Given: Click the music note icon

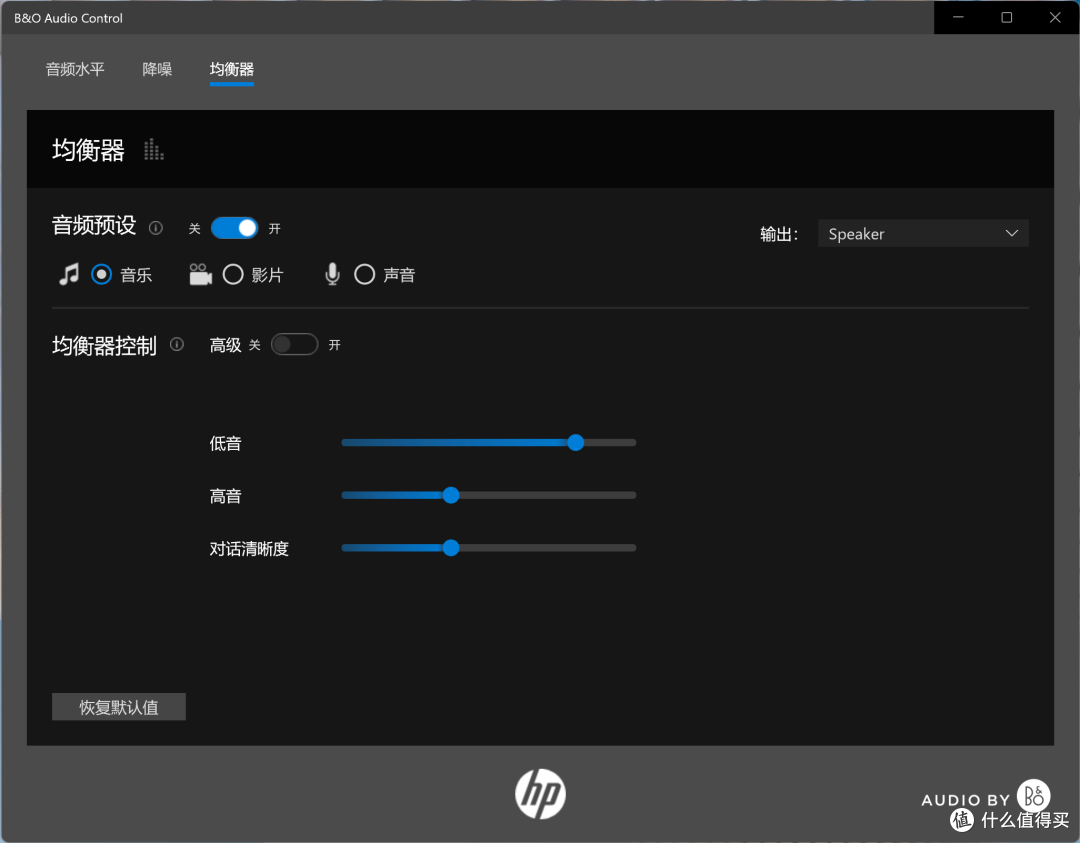Looking at the screenshot, I should tap(69, 274).
